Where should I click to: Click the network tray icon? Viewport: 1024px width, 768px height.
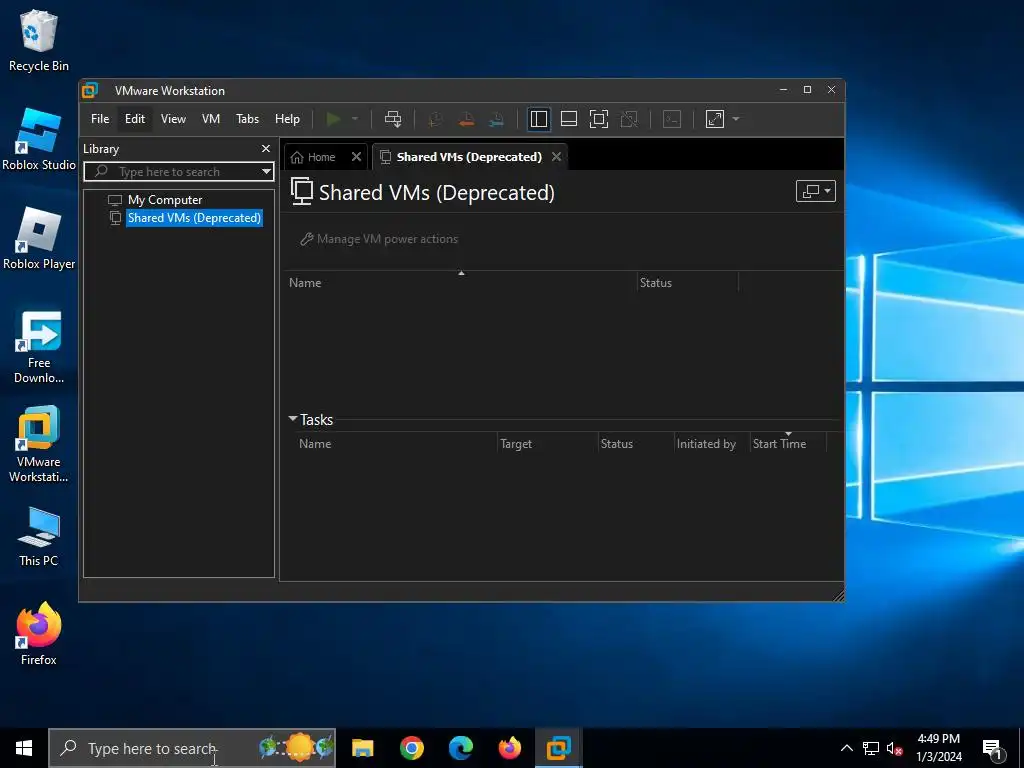871,748
